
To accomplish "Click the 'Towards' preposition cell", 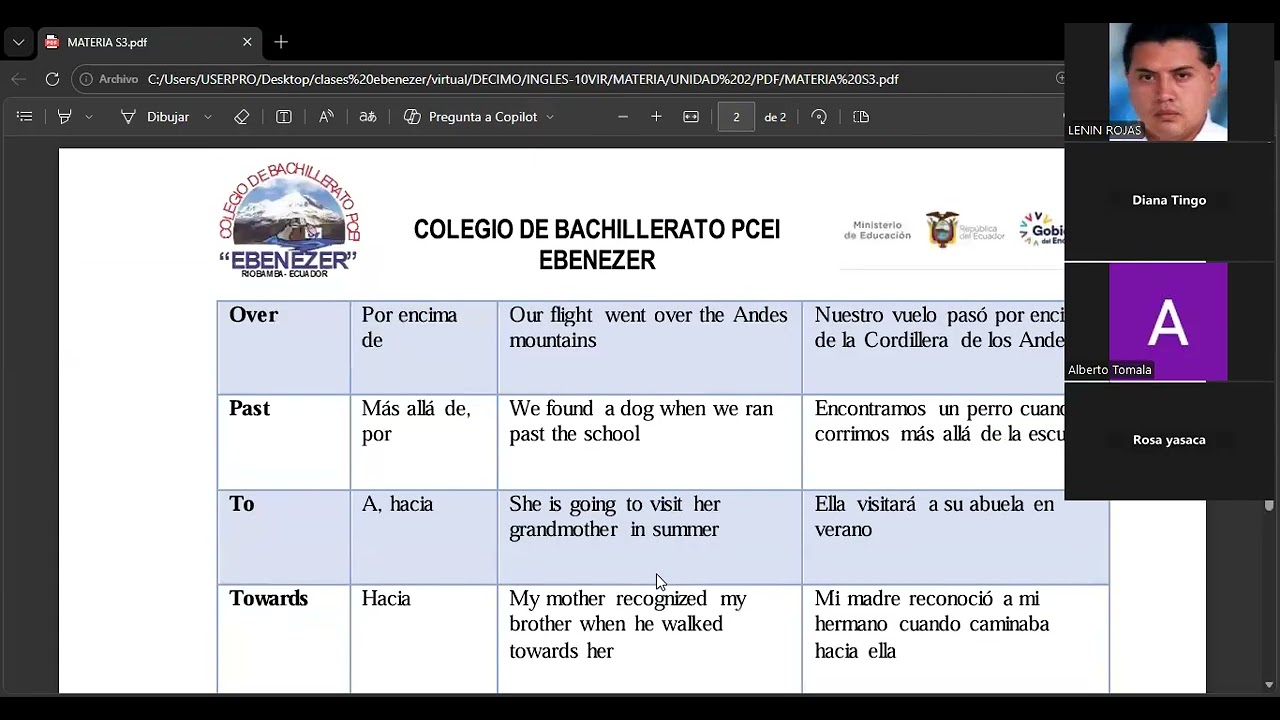I will pyautogui.click(x=284, y=639).
